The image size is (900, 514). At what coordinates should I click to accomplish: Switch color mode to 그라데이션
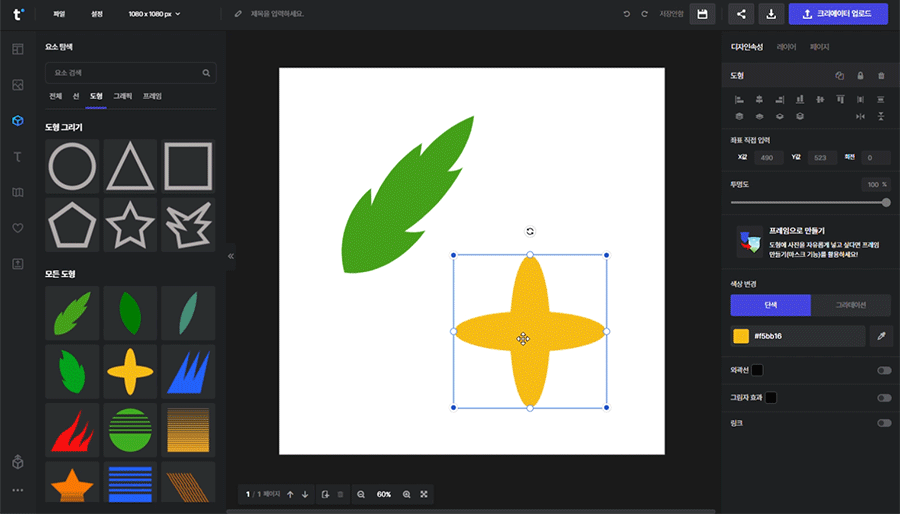pos(850,305)
